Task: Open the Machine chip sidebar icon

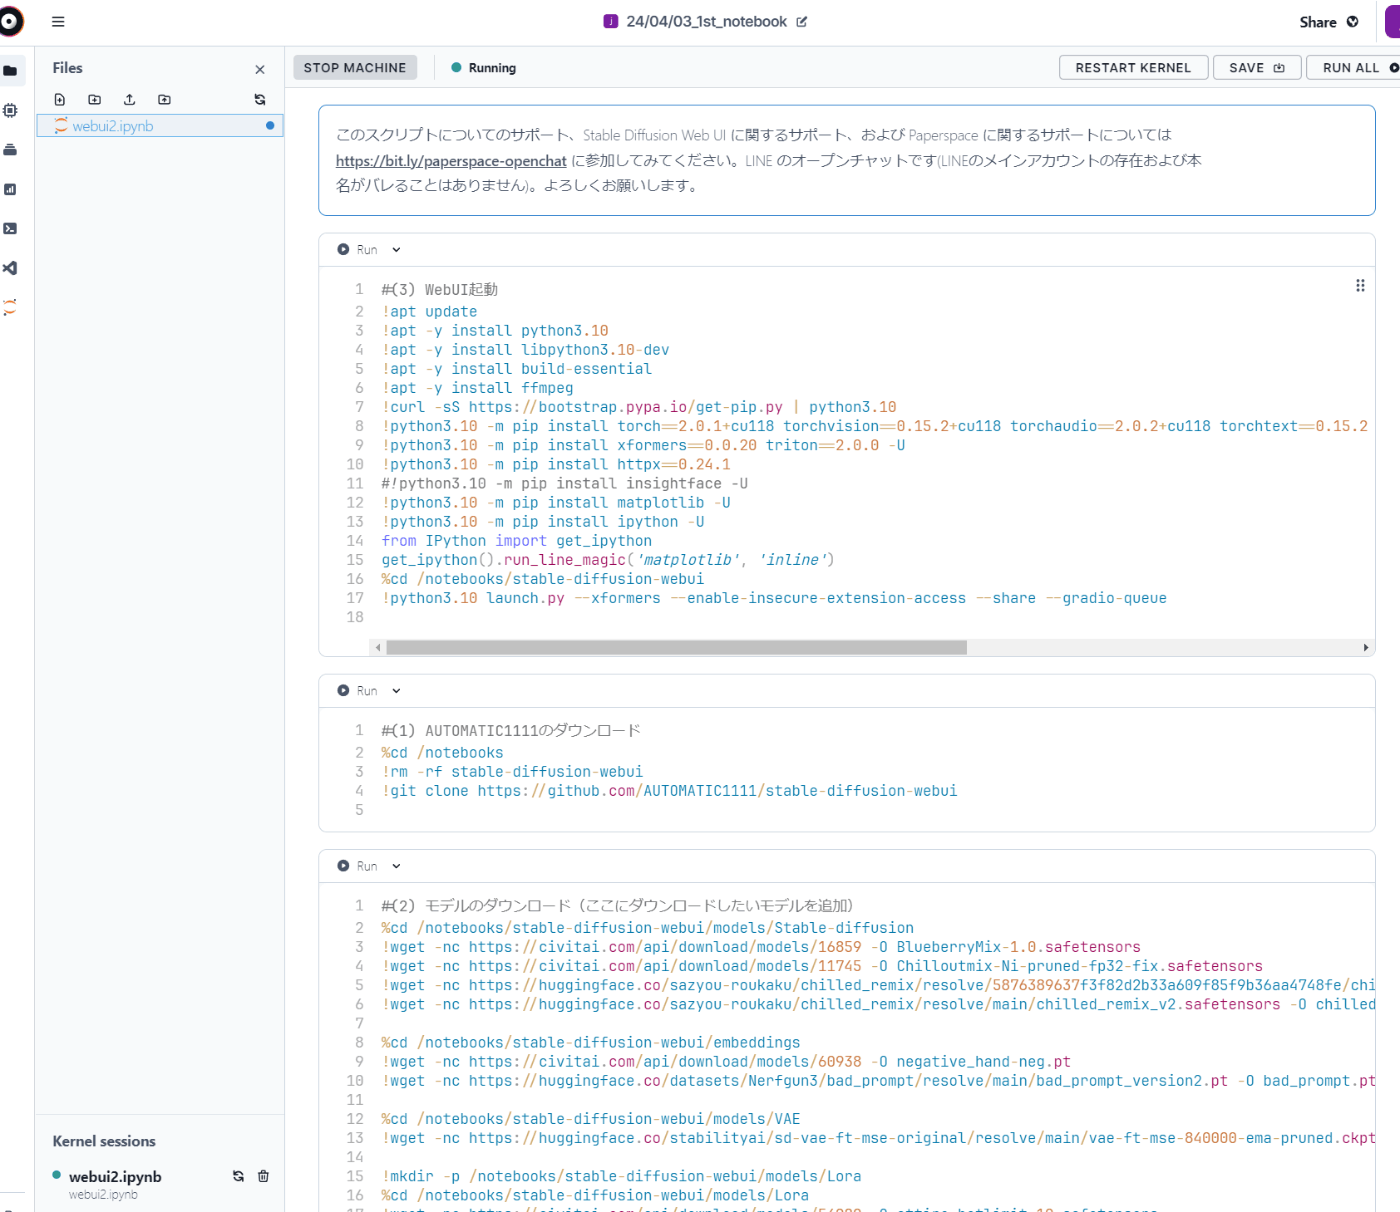Action: point(10,110)
